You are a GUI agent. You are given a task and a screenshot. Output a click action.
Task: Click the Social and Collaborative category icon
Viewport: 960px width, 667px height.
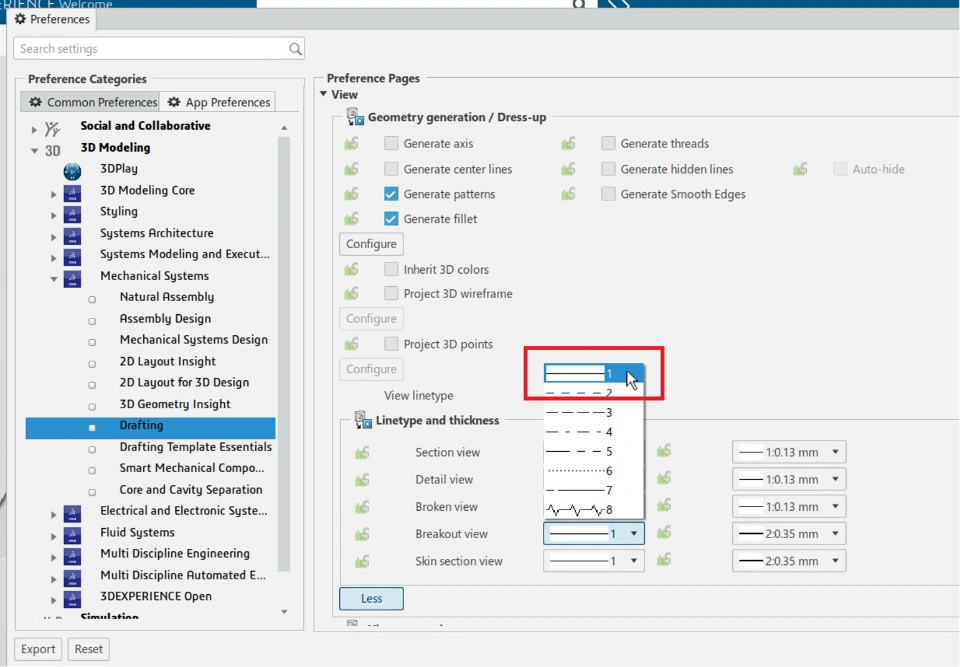[x=53, y=129]
